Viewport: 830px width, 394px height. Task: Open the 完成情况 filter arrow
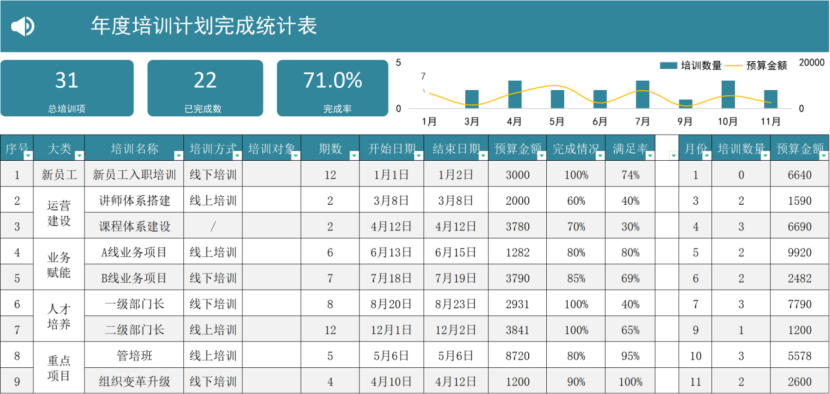pos(600,155)
